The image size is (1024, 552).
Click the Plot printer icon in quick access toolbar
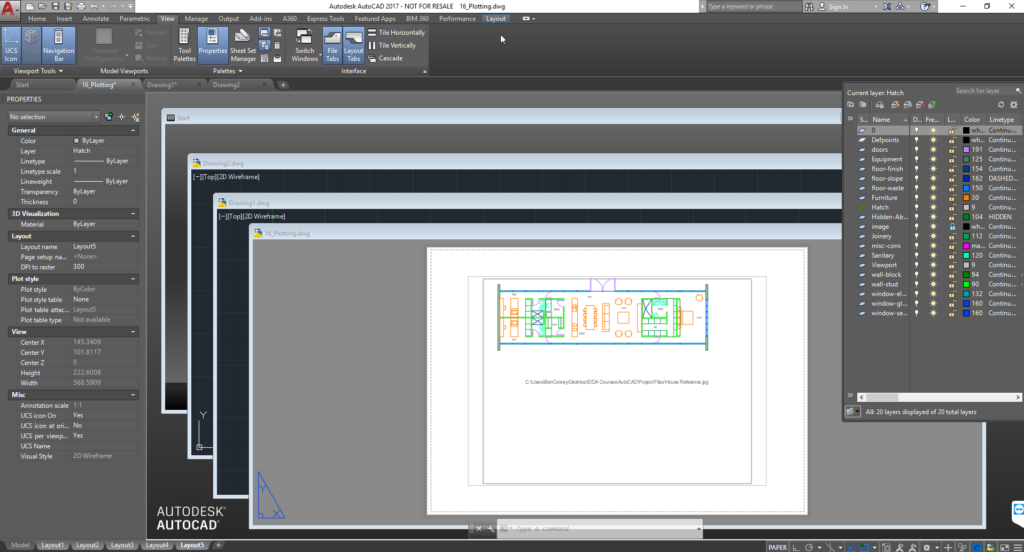point(81,6)
